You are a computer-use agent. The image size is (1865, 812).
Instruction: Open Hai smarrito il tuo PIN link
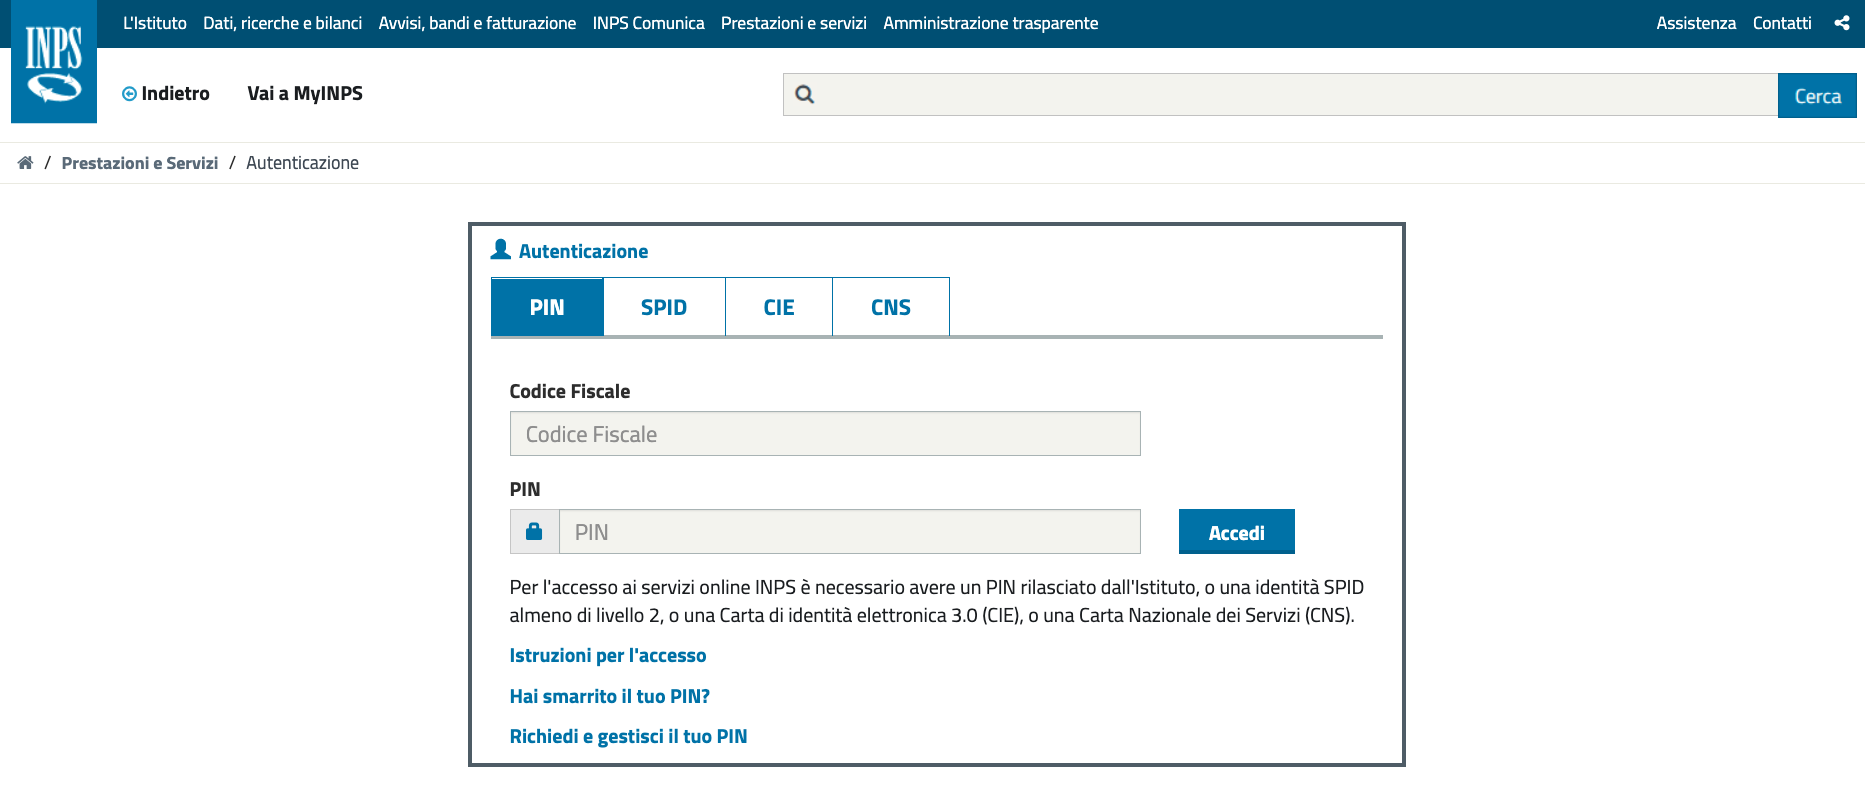pos(610,696)
